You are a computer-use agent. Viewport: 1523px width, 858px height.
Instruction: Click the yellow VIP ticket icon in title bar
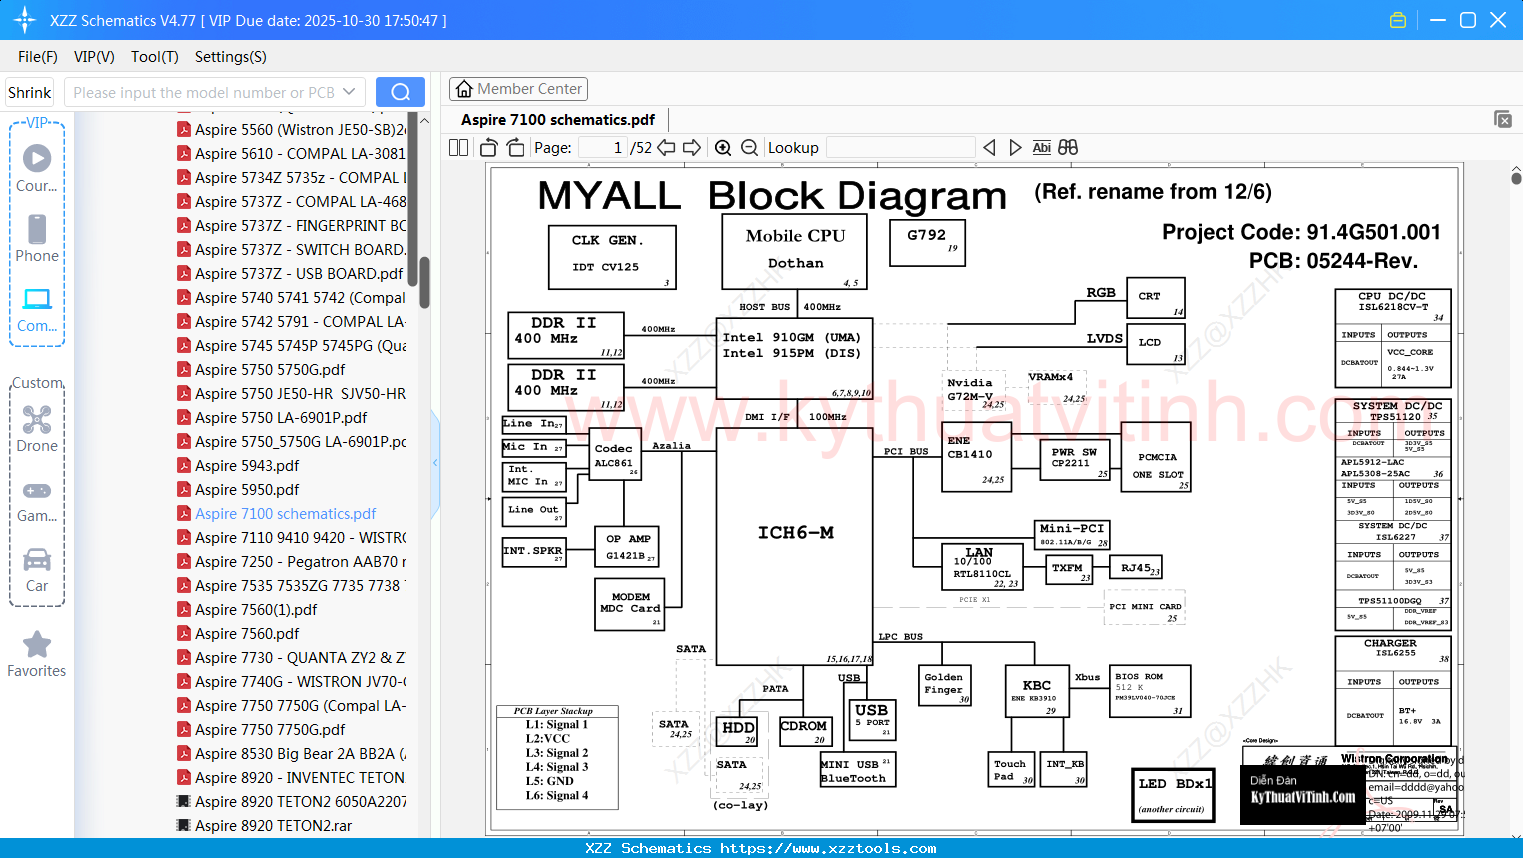(x=1398, y=20)
